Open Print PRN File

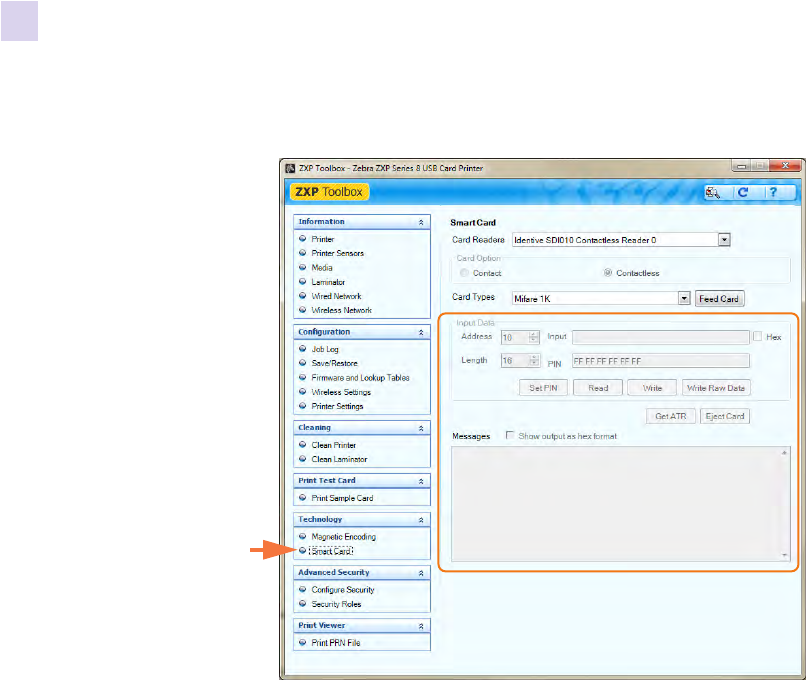336,642
